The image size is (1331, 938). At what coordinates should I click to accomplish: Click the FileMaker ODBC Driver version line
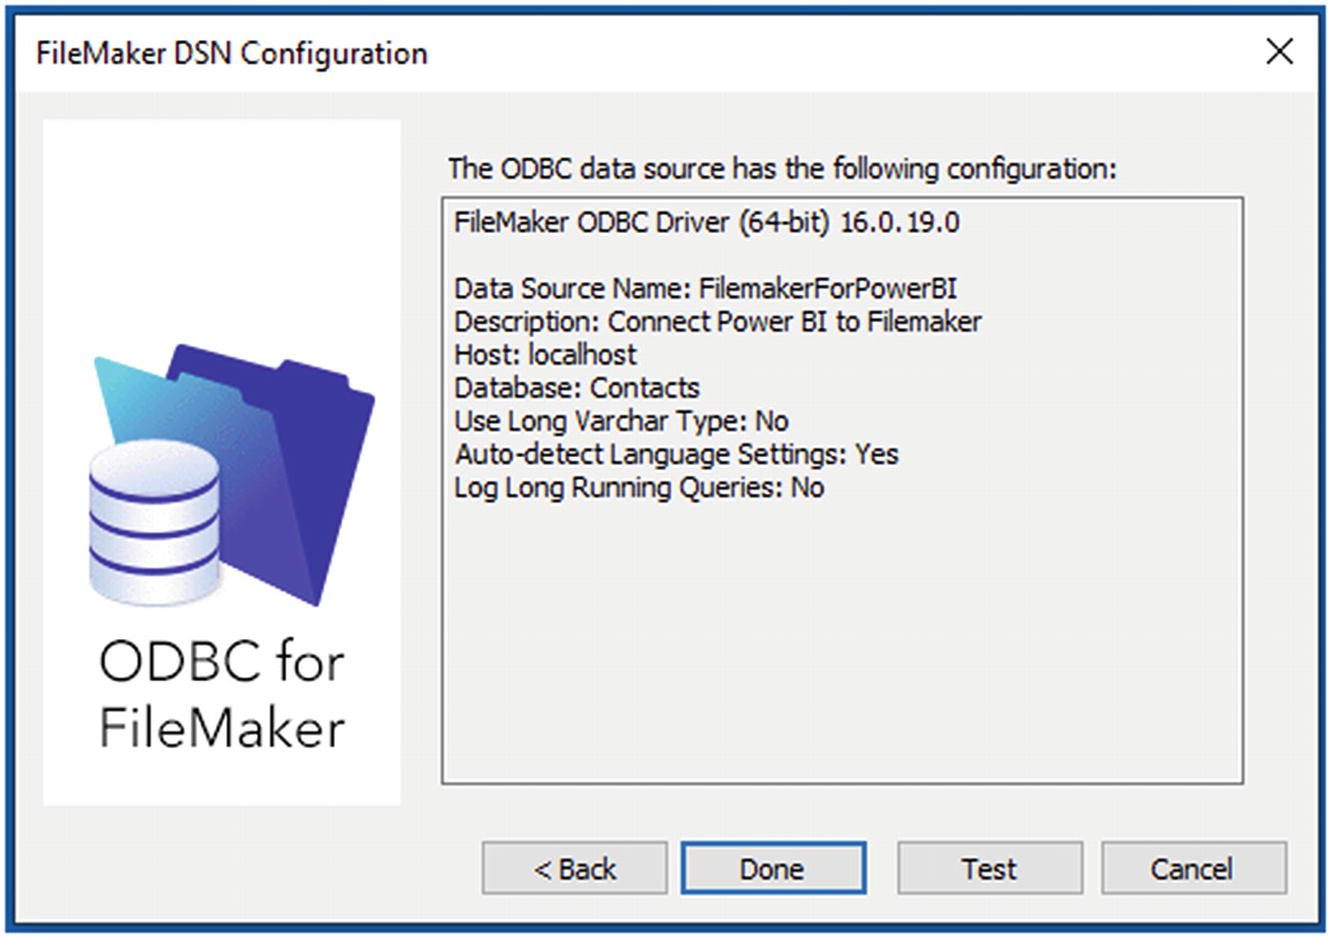click(707, 222)
